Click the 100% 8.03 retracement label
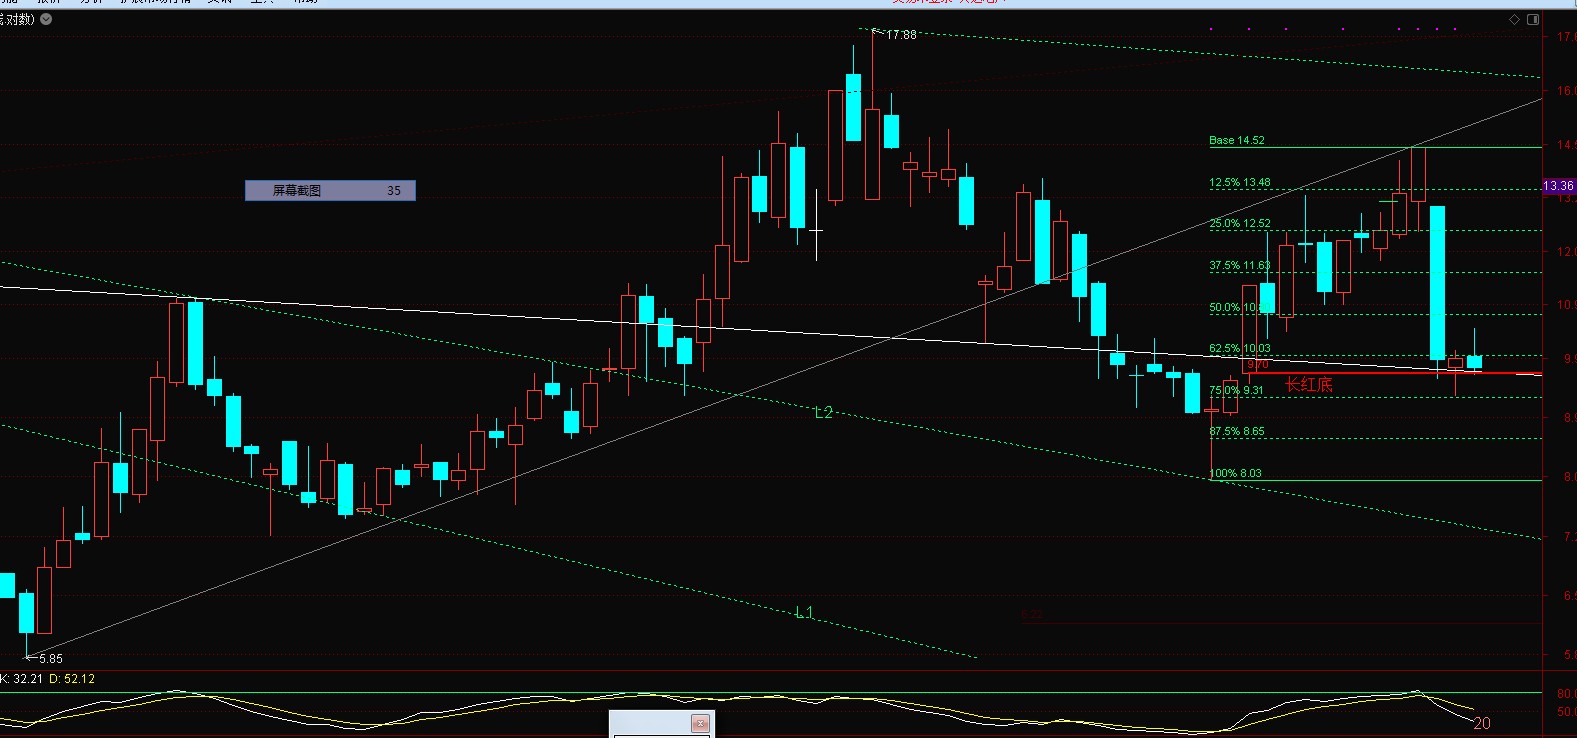The height and width of the screenshot is (738, 1577). [1236, 474]
